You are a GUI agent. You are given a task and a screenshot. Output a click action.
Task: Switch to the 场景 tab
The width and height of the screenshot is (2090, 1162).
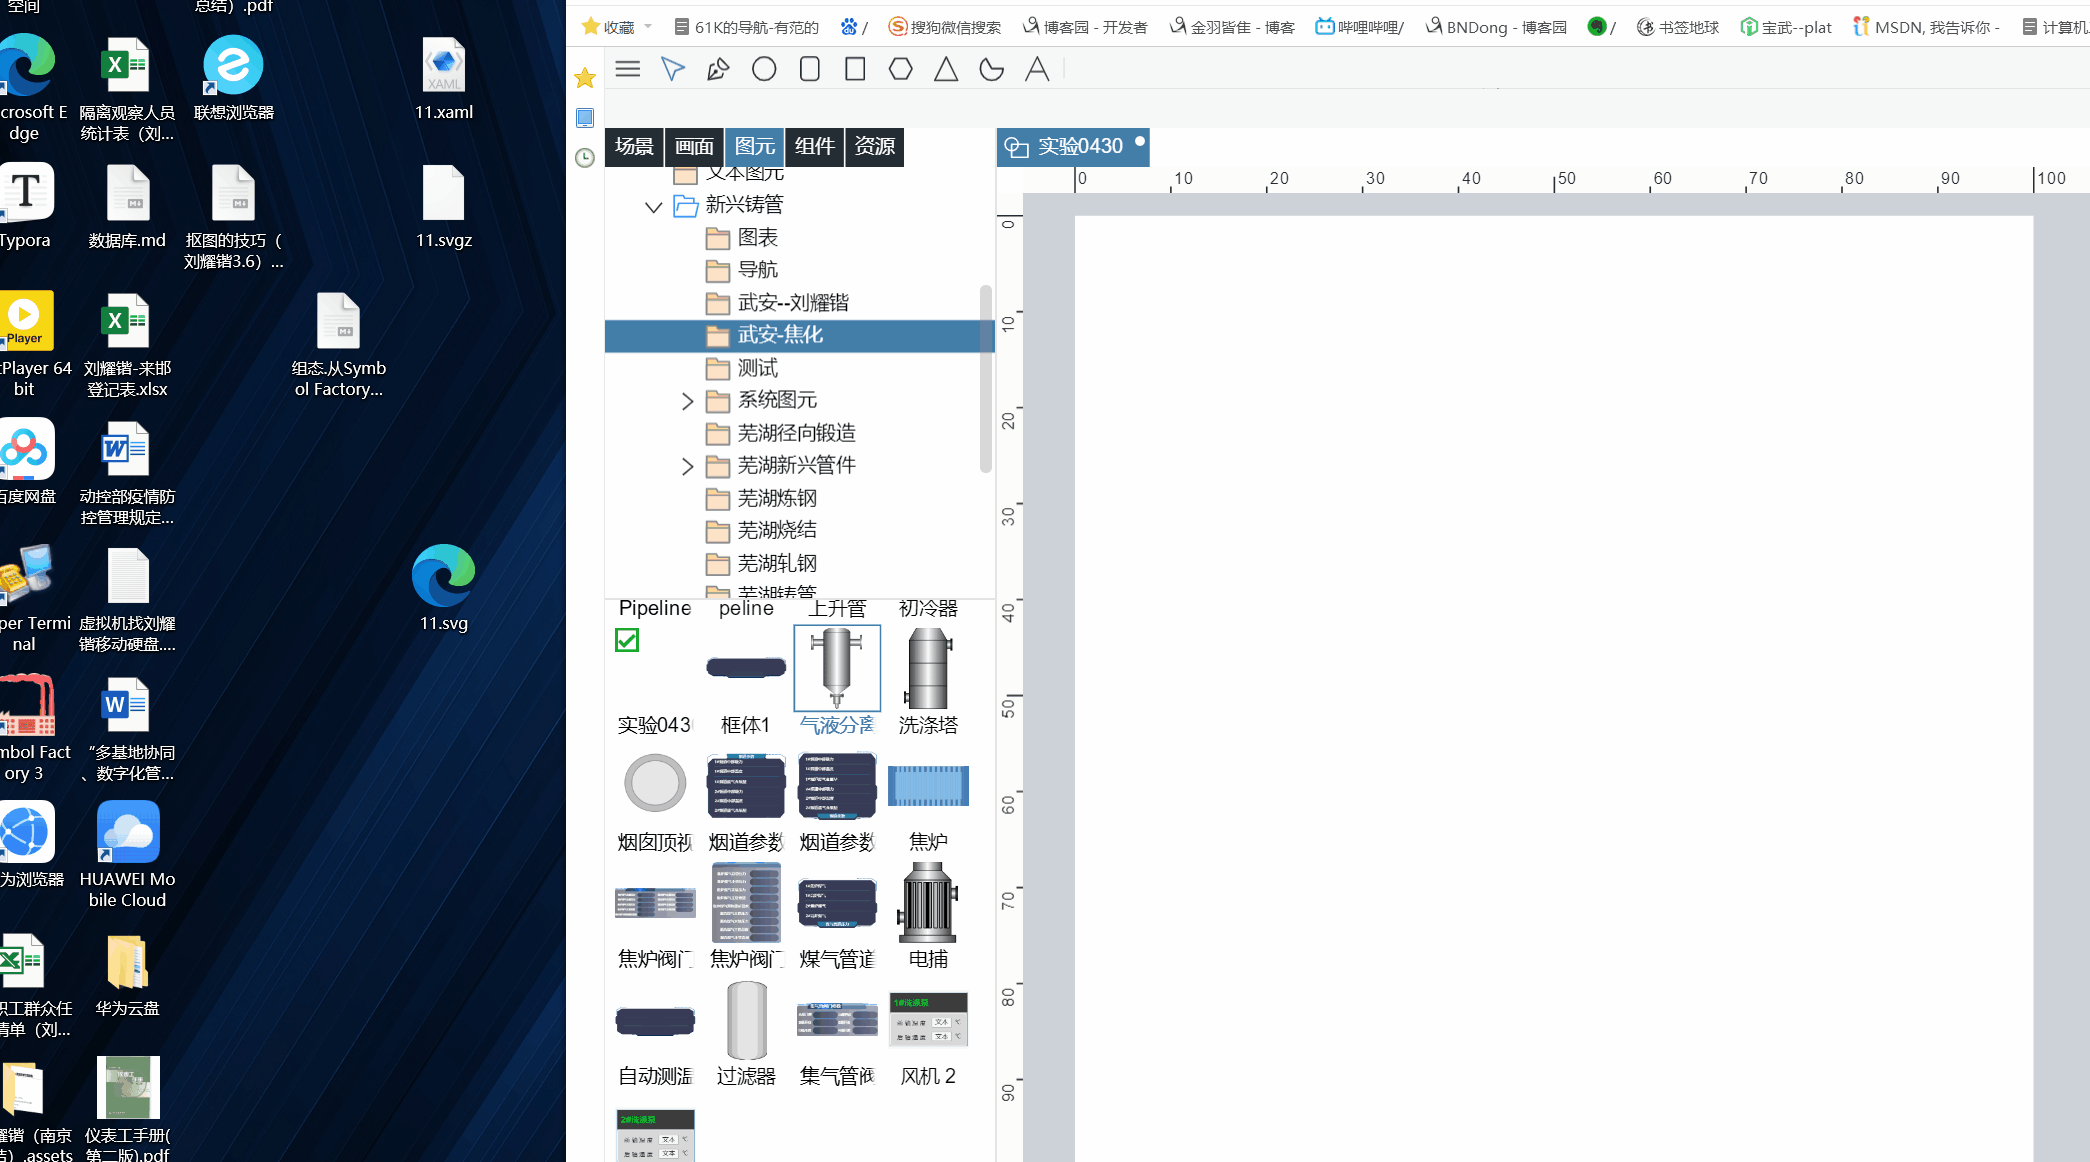(x=634, y=147)
